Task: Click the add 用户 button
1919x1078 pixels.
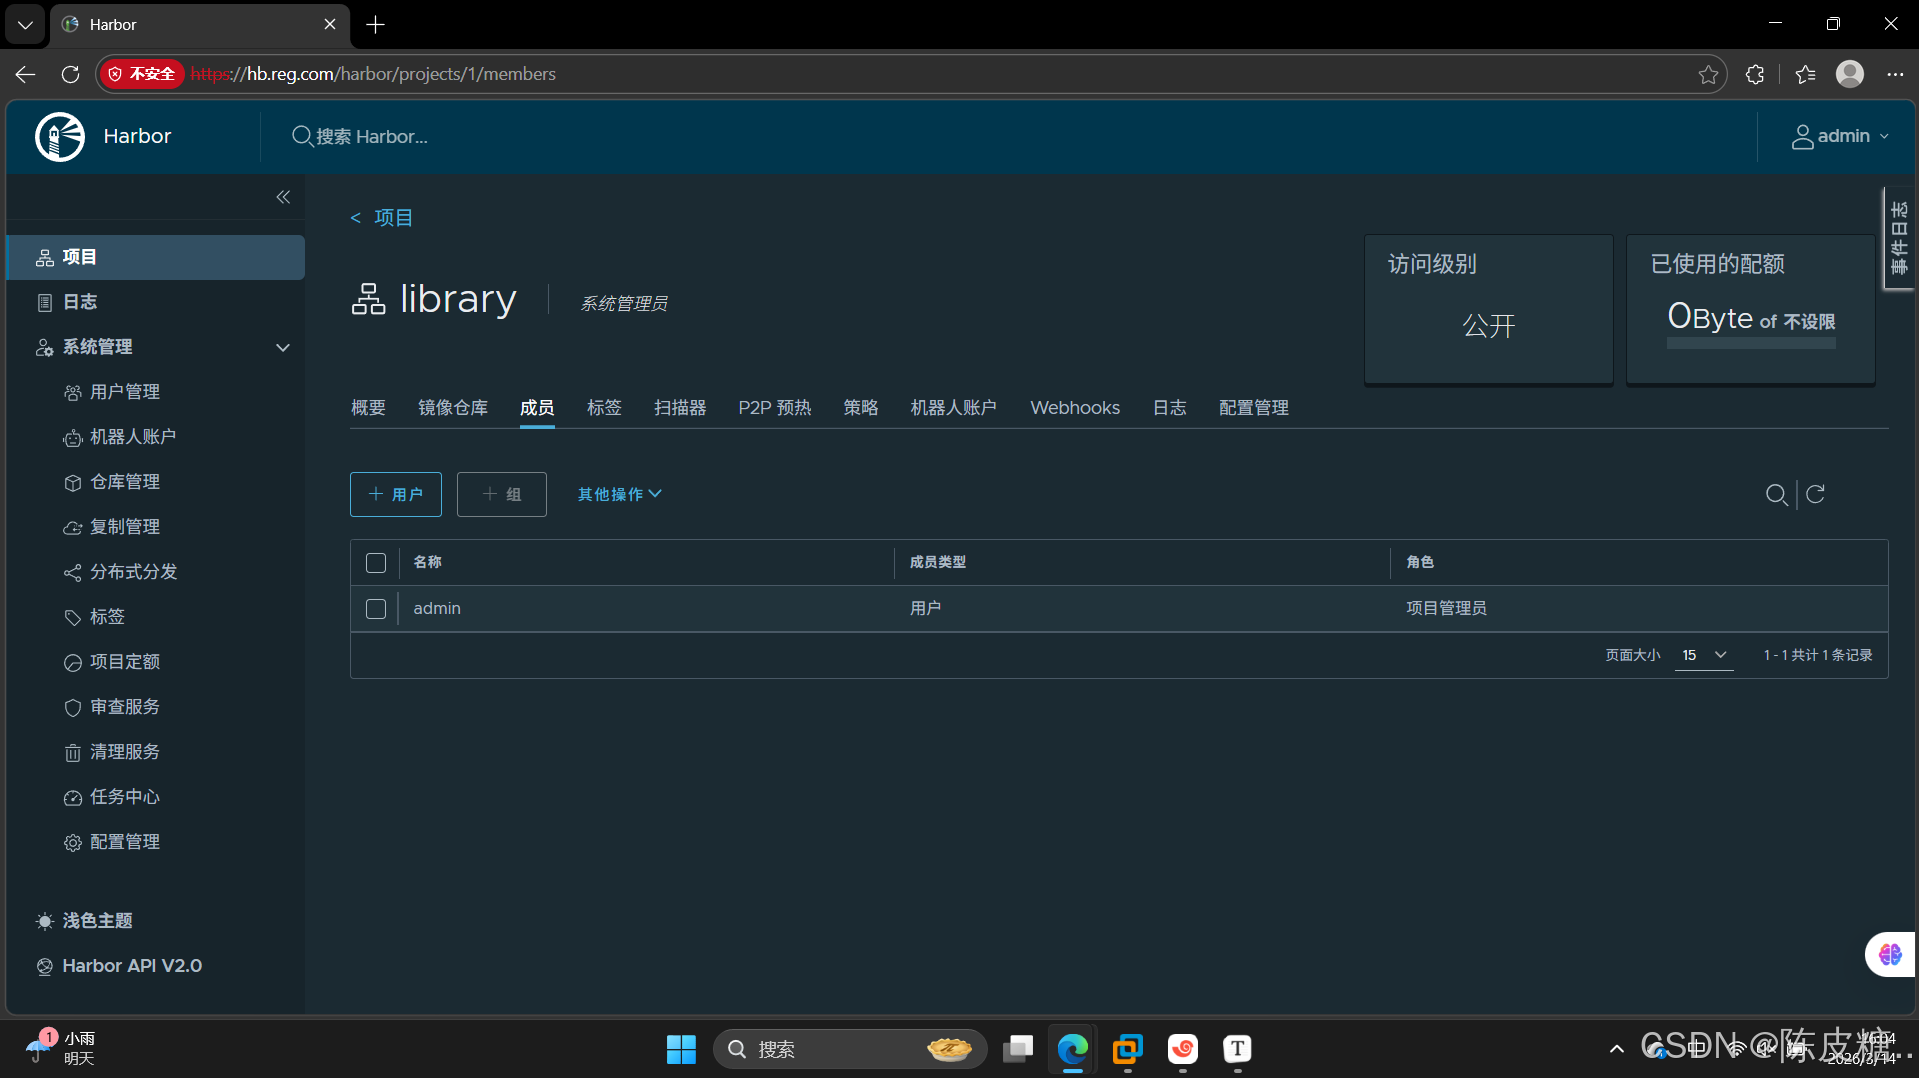Action: click(x=396, y=494)
